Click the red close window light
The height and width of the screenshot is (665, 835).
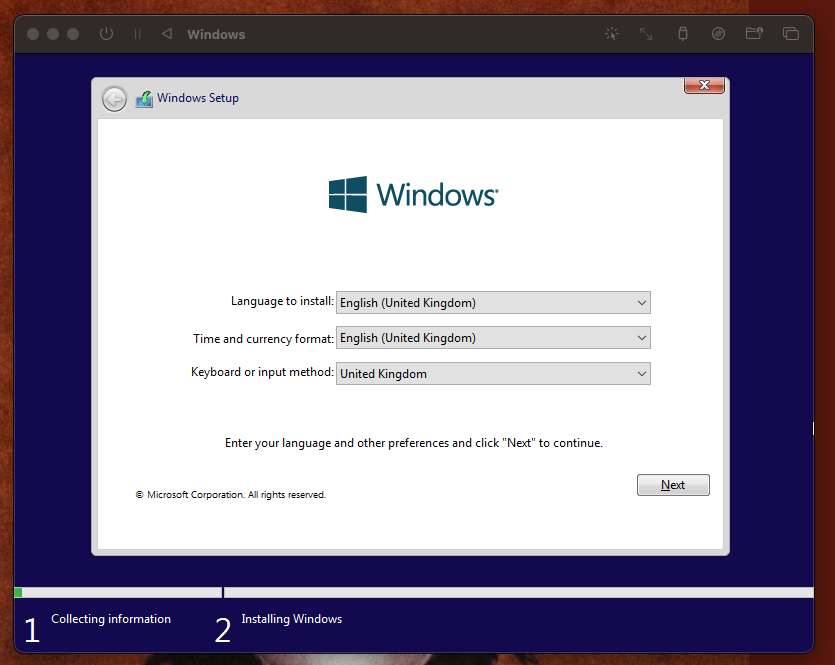[33, 34]
